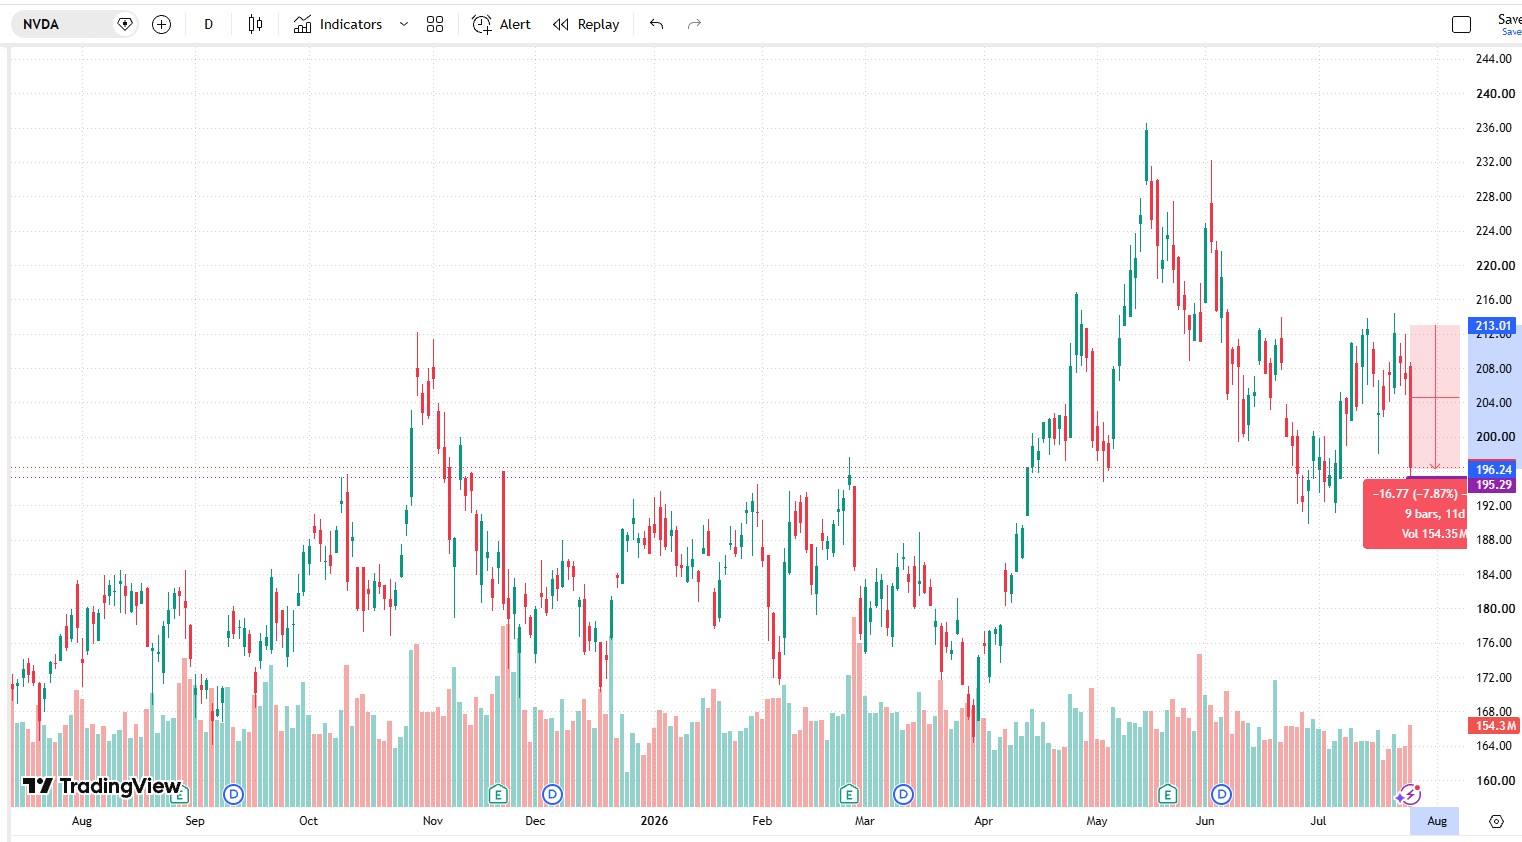Viewport: 1522px width, 842px height.
Task: Click the highlighted Aug date label
Action: click(1435, 821)
